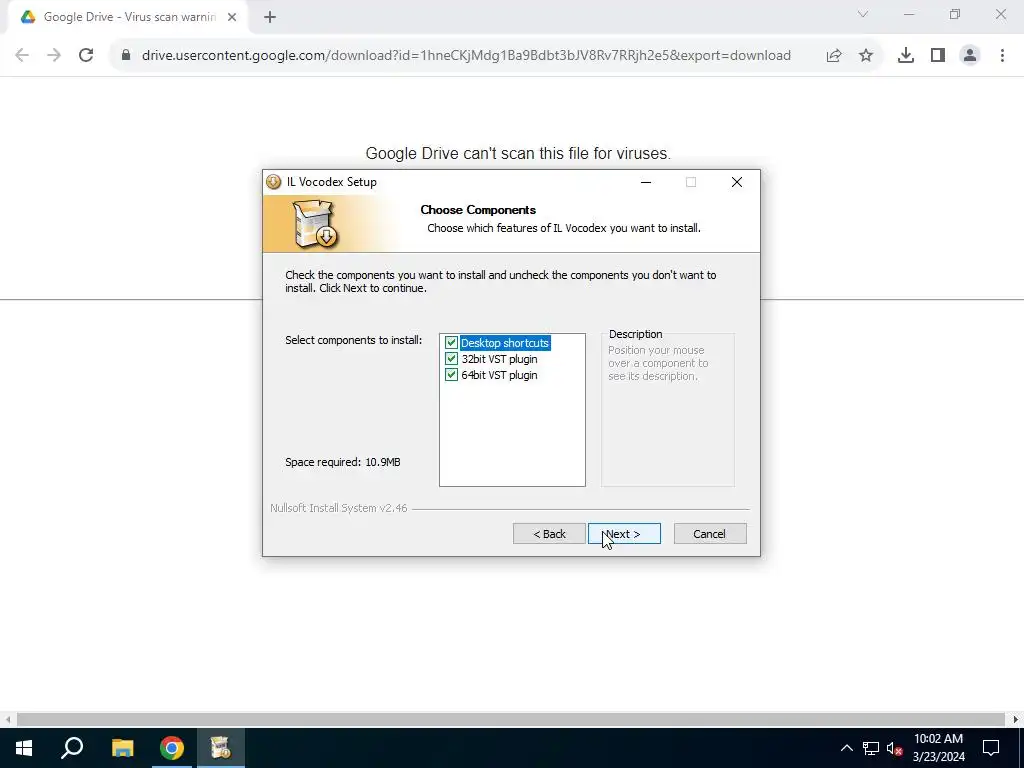Click the address bar URL

[x=466, y=56]
